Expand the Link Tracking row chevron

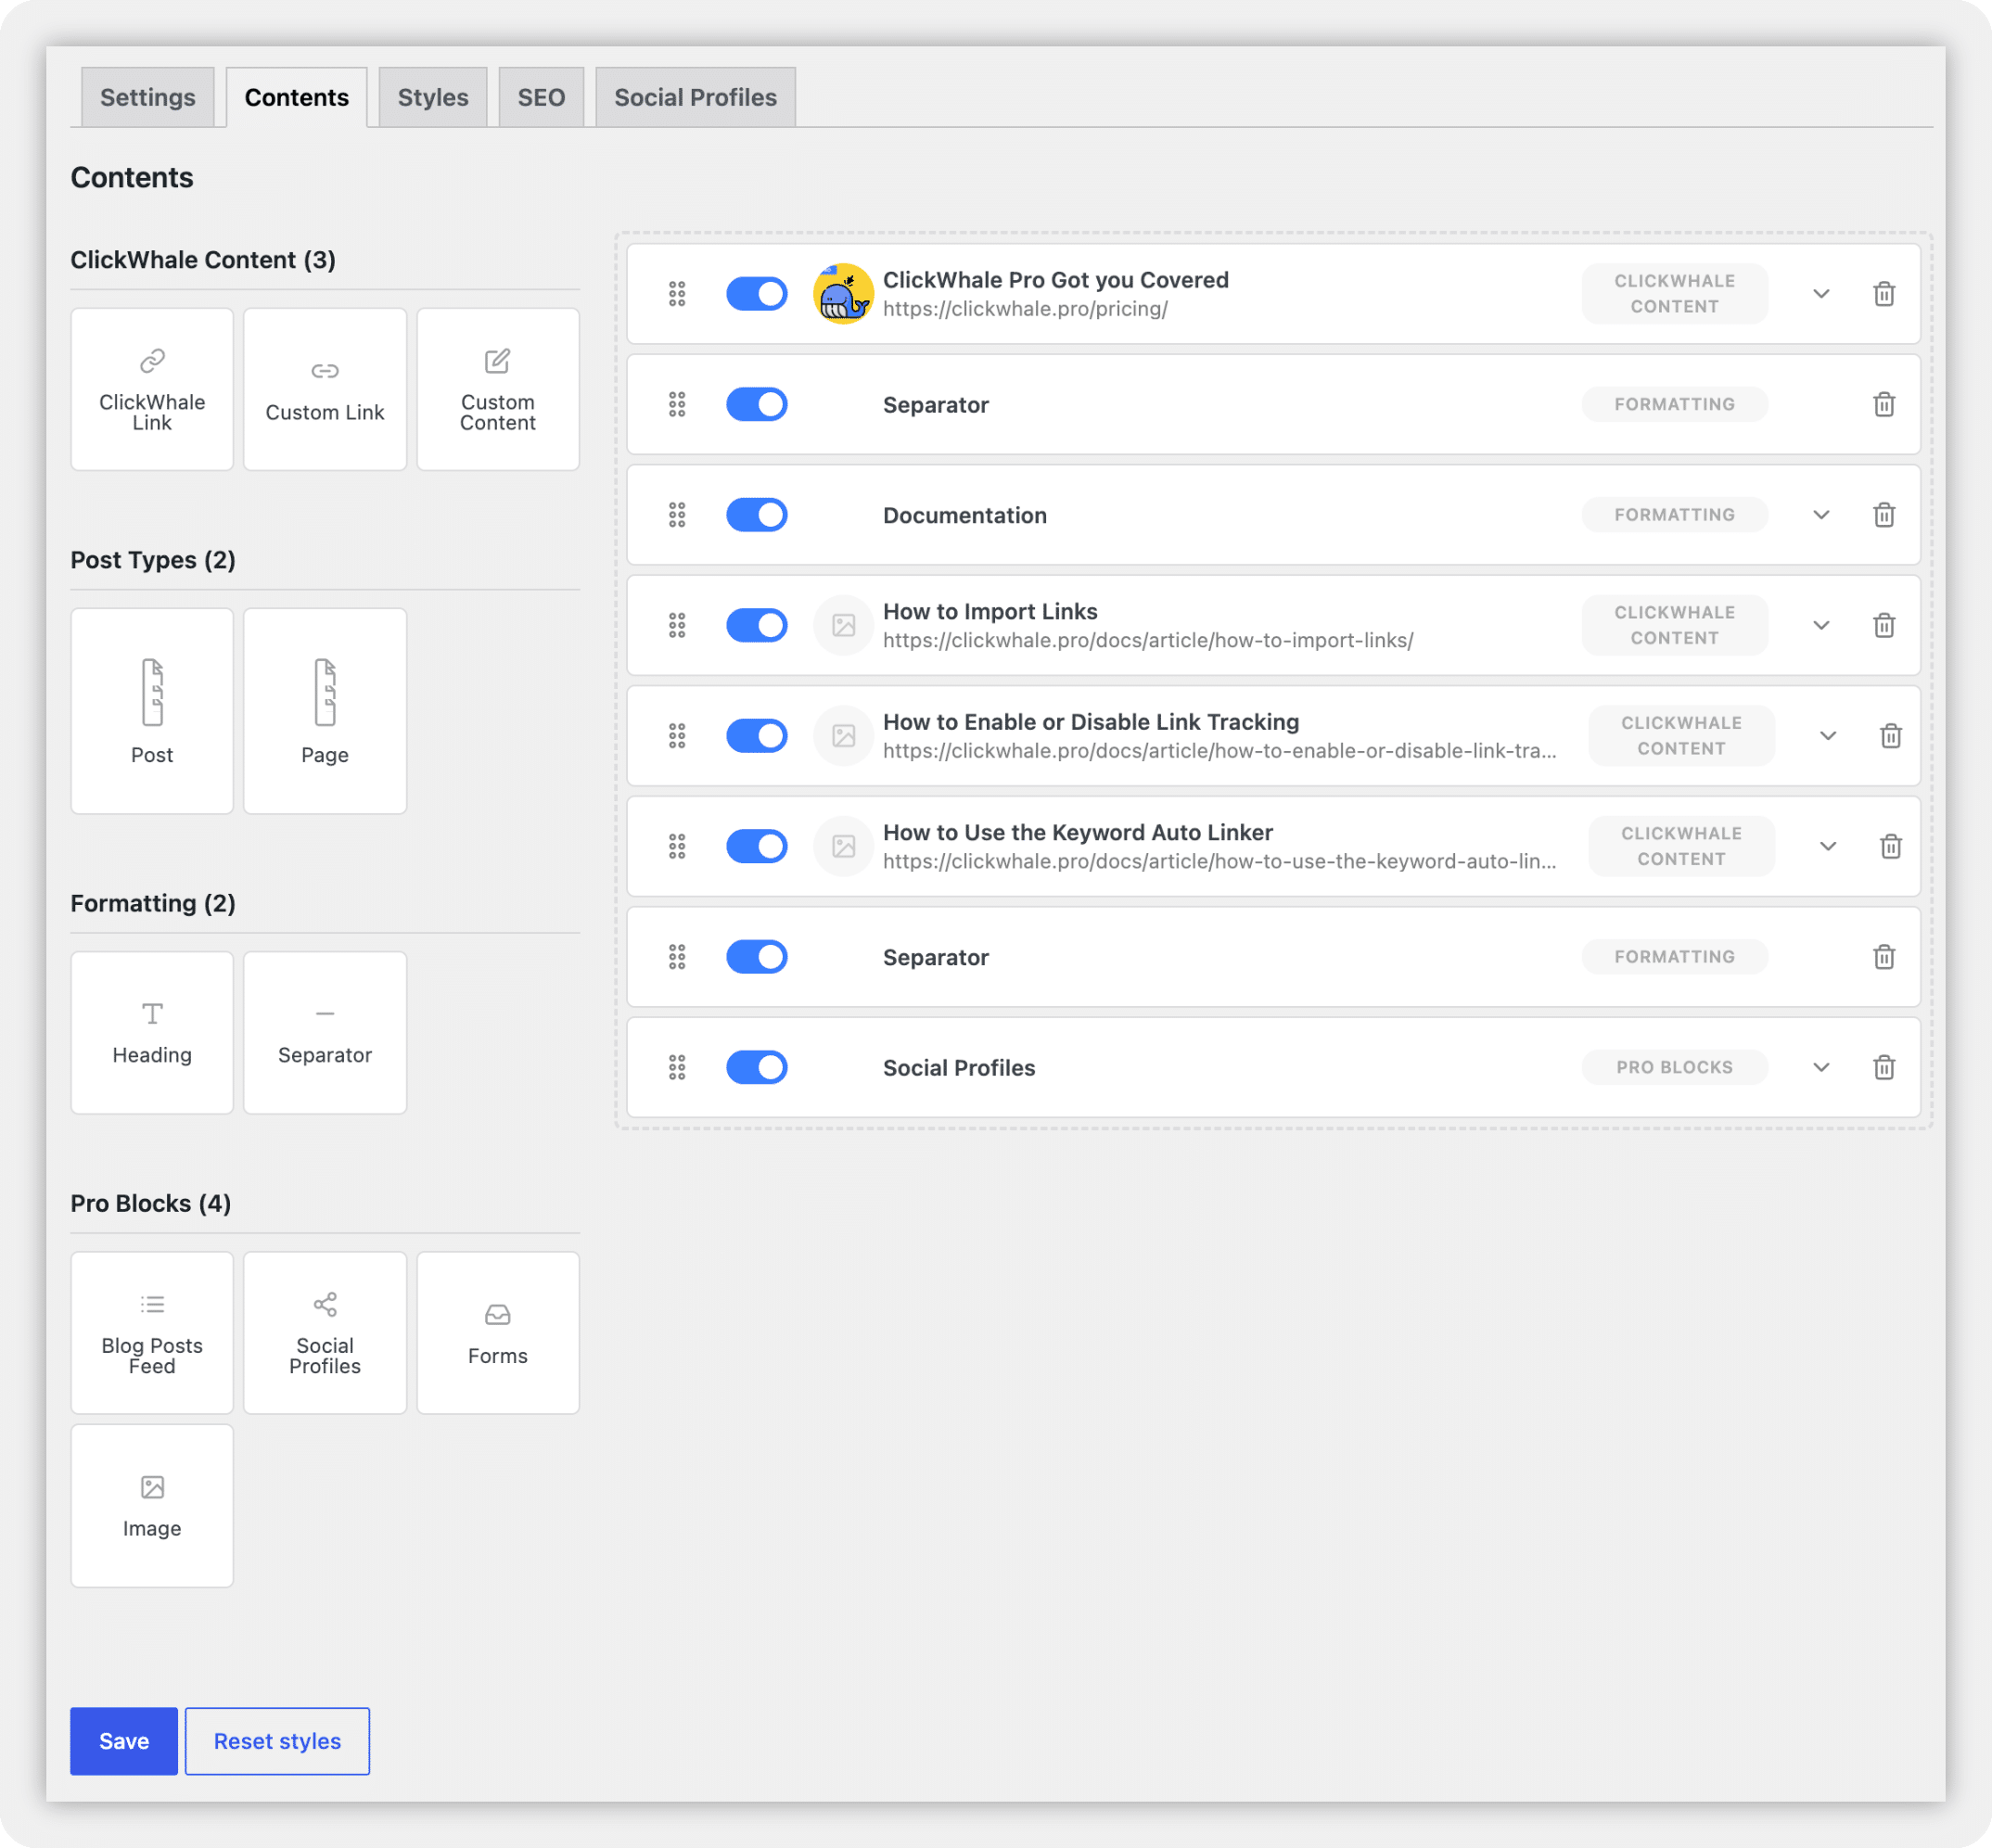coord(1828,736)
